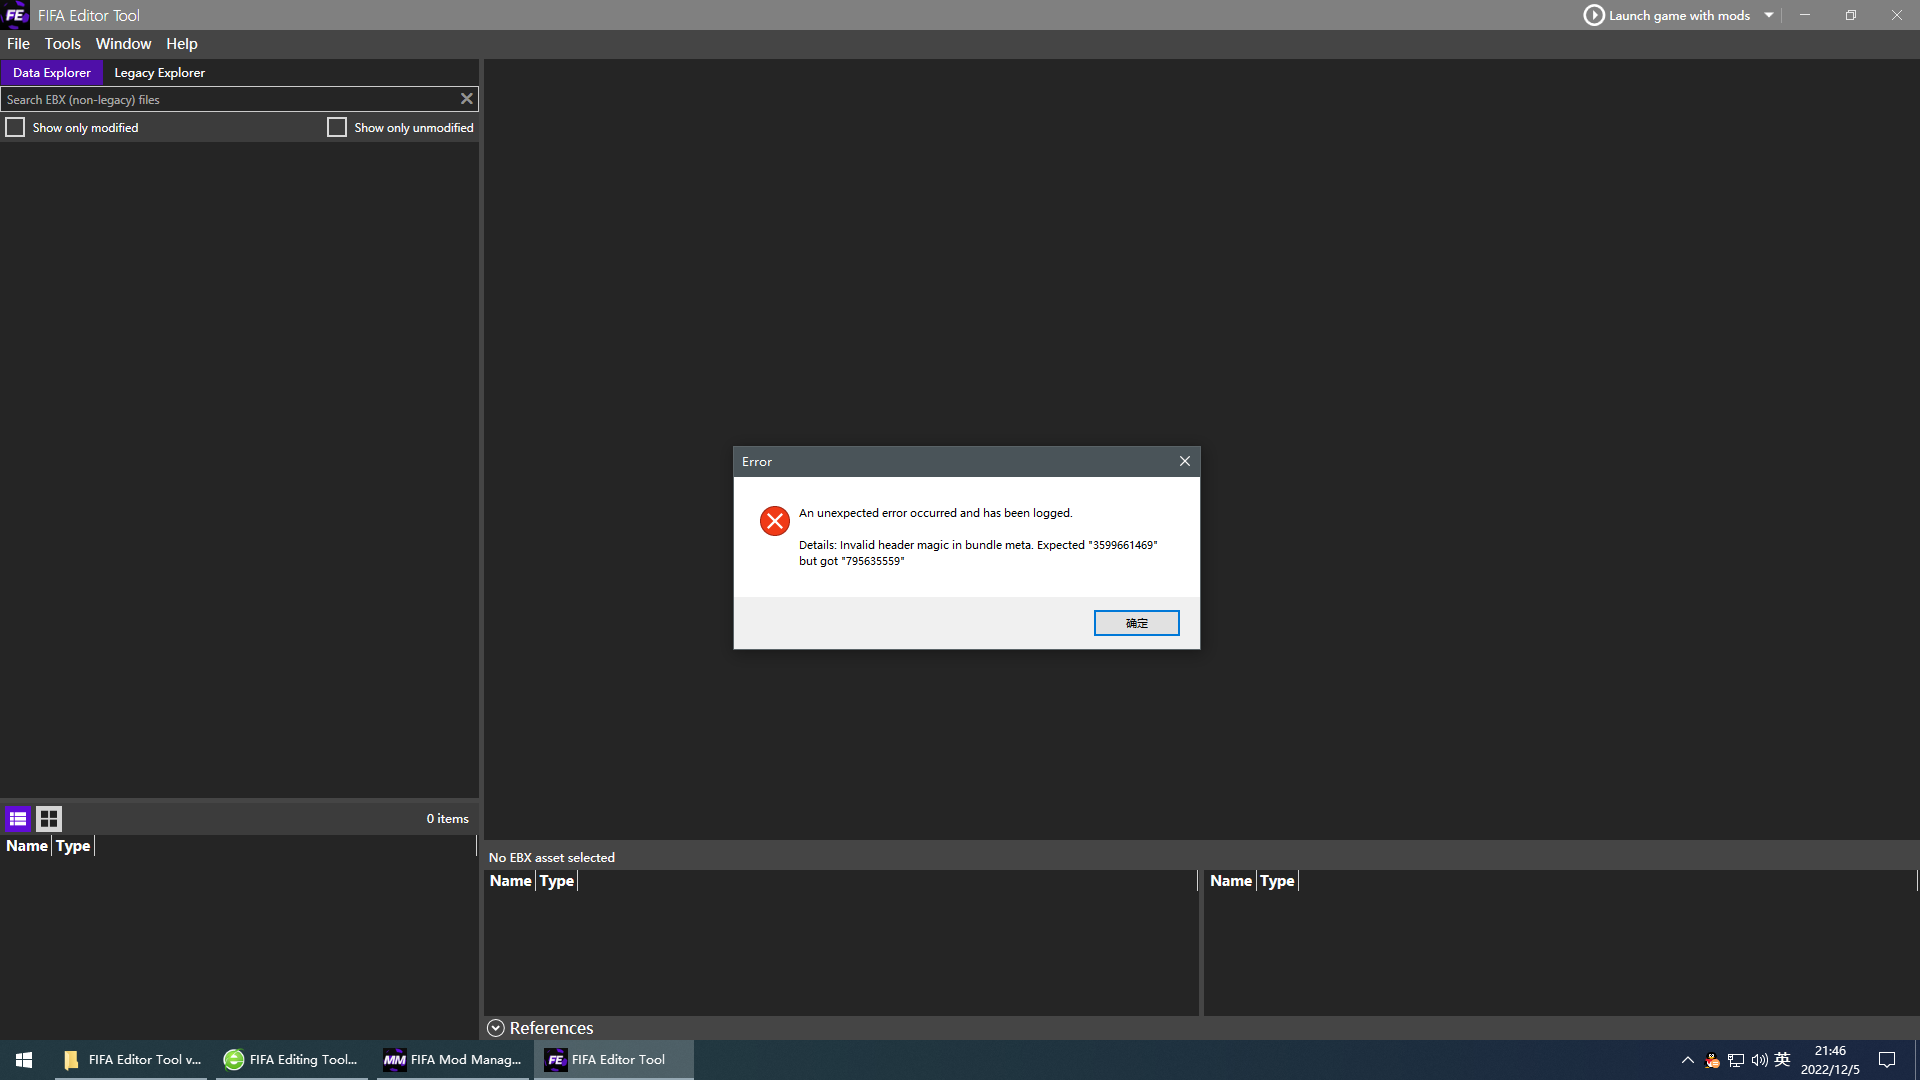Select list view icon in explorer
The width and height of the screenshot is (1920, 1080).
tap(18, 819)
